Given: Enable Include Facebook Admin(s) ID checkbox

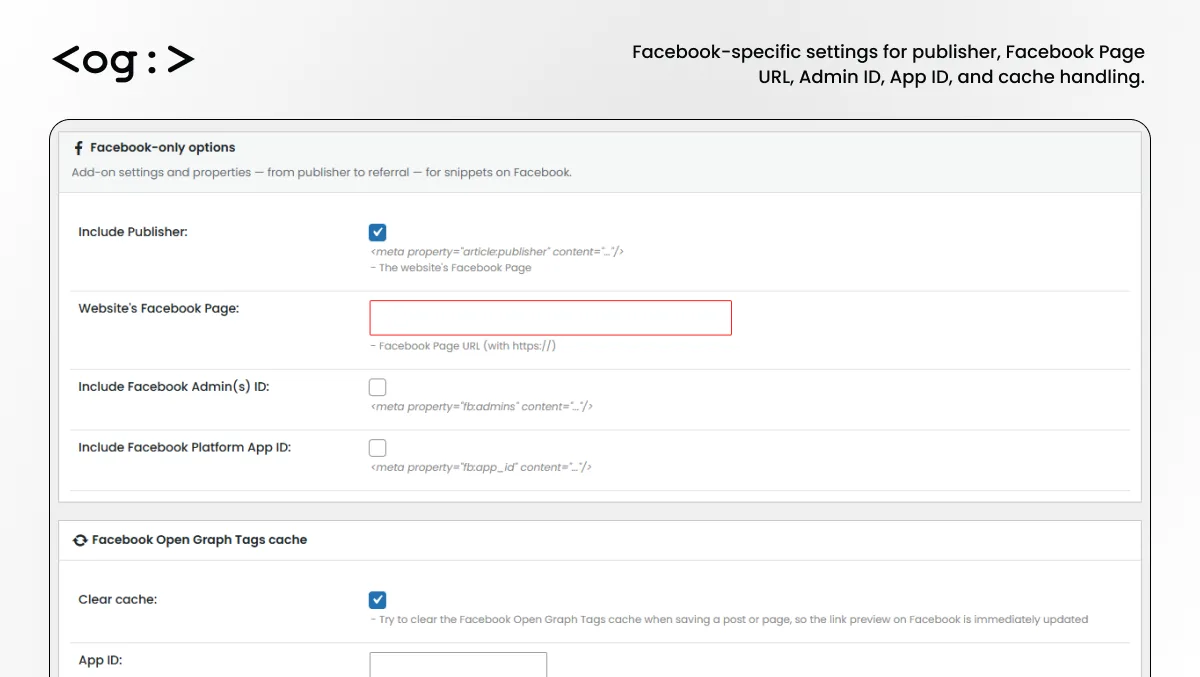Looking at the screenshot, I should coord(377,387).
